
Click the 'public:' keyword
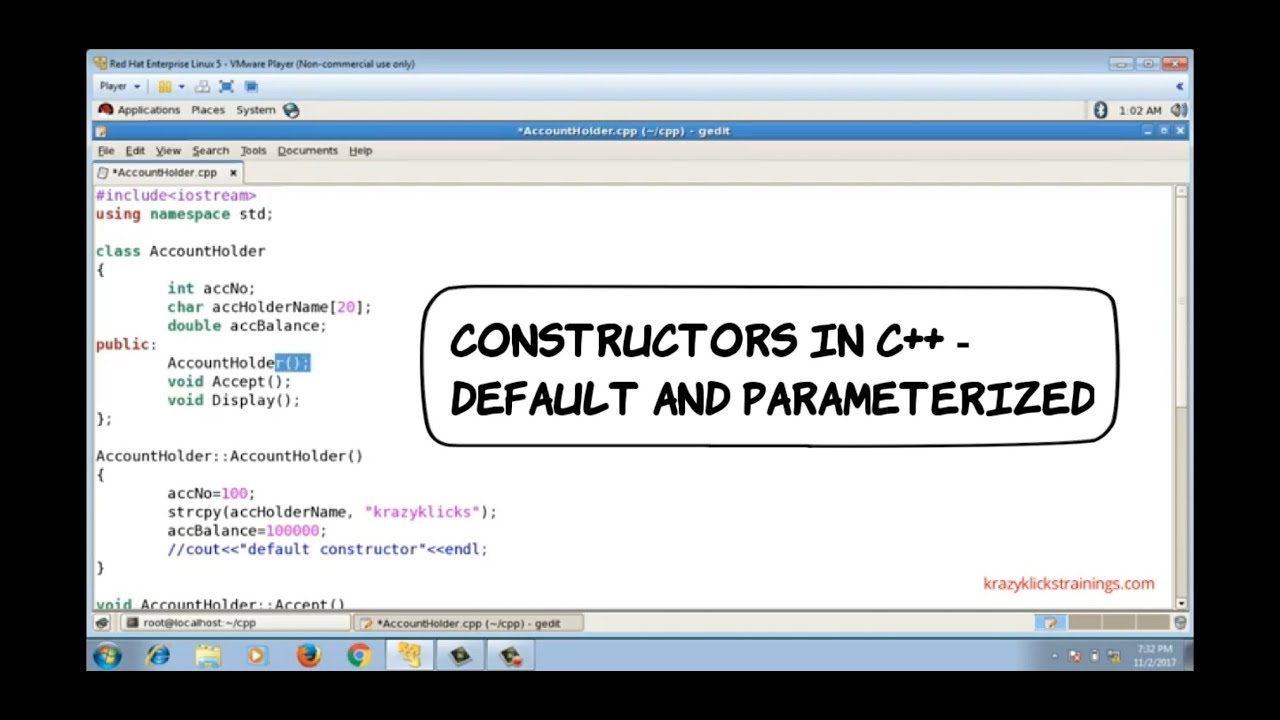126,345
